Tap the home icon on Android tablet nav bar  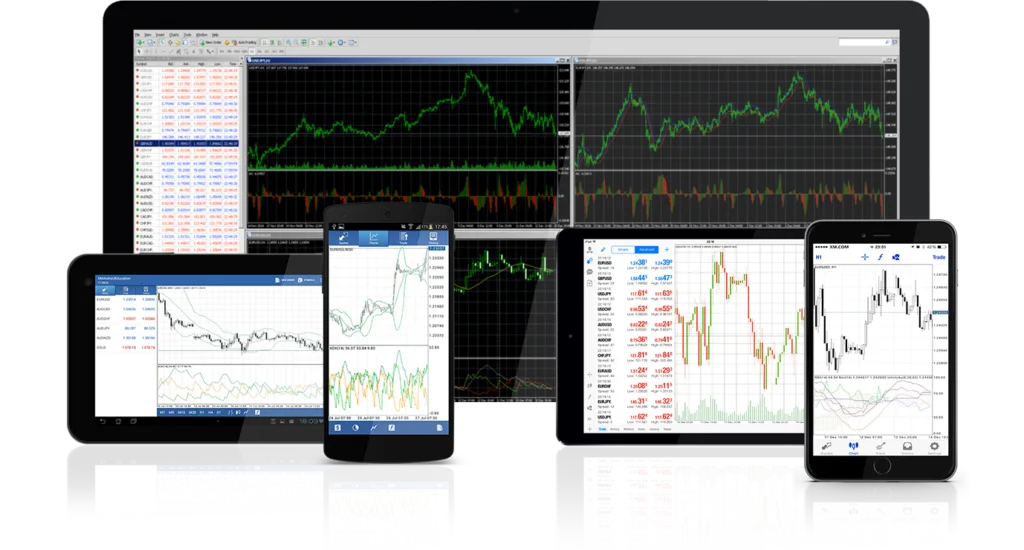pyautogui.click(x=118, y=421)
